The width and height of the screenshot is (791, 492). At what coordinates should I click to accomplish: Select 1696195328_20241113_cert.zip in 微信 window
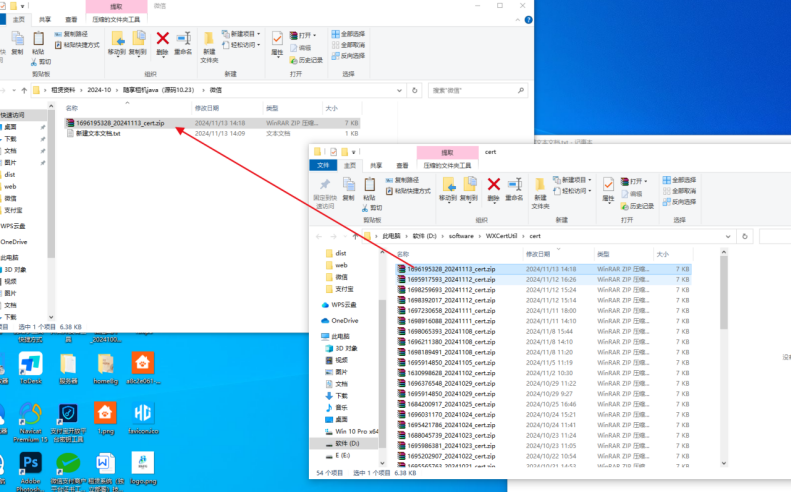(x=212, y=123)
